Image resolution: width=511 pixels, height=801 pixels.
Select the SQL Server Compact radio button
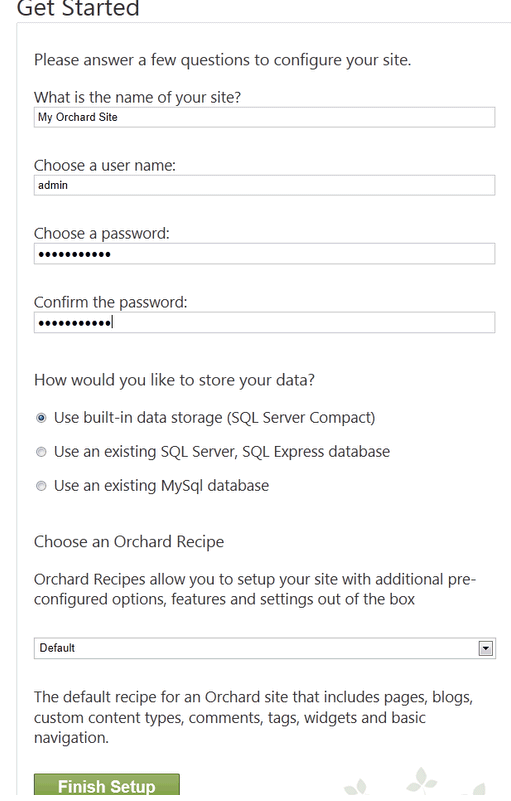tap(41, 418)
